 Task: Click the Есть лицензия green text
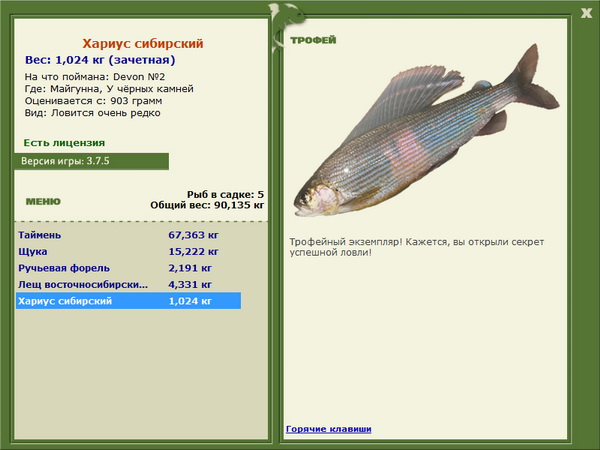click(64, 143)
